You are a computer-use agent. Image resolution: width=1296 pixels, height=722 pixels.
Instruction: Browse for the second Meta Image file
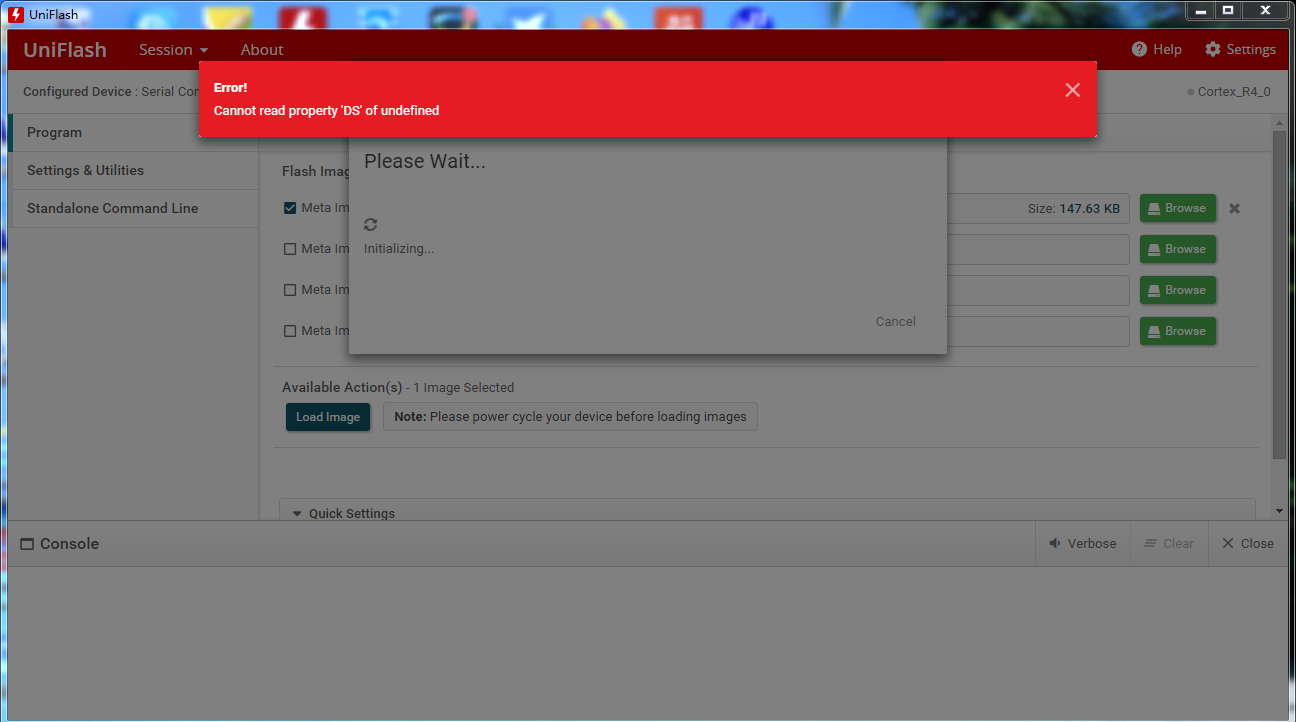[1178, 249]
